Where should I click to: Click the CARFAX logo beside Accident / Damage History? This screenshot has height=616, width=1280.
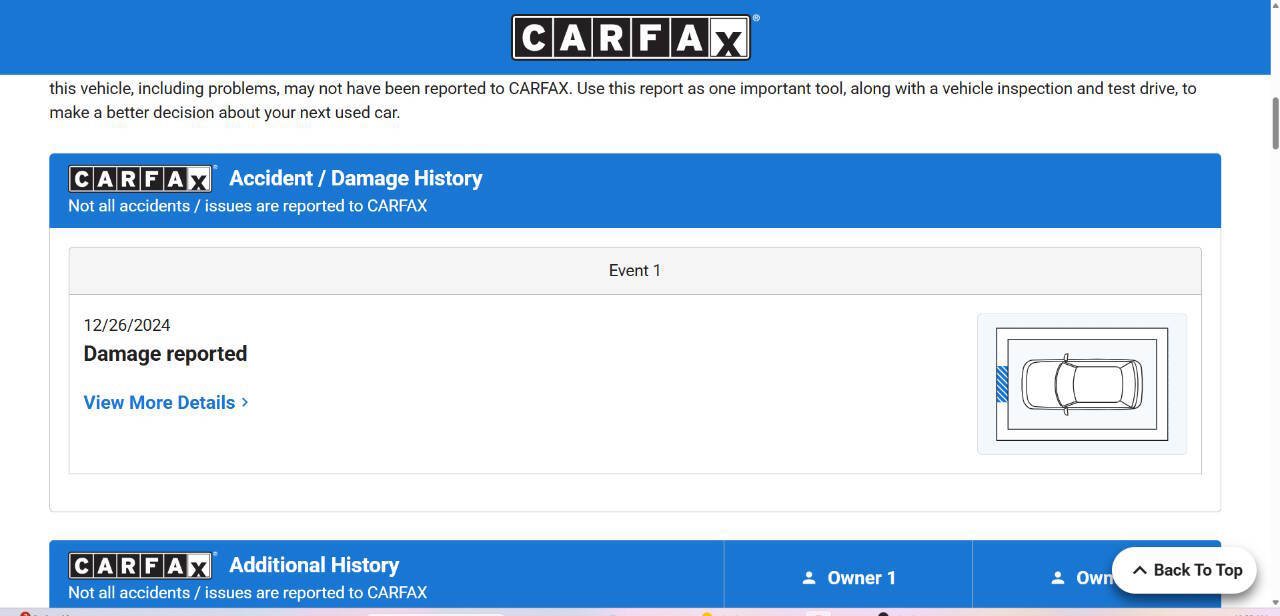(x=141, y=179)
